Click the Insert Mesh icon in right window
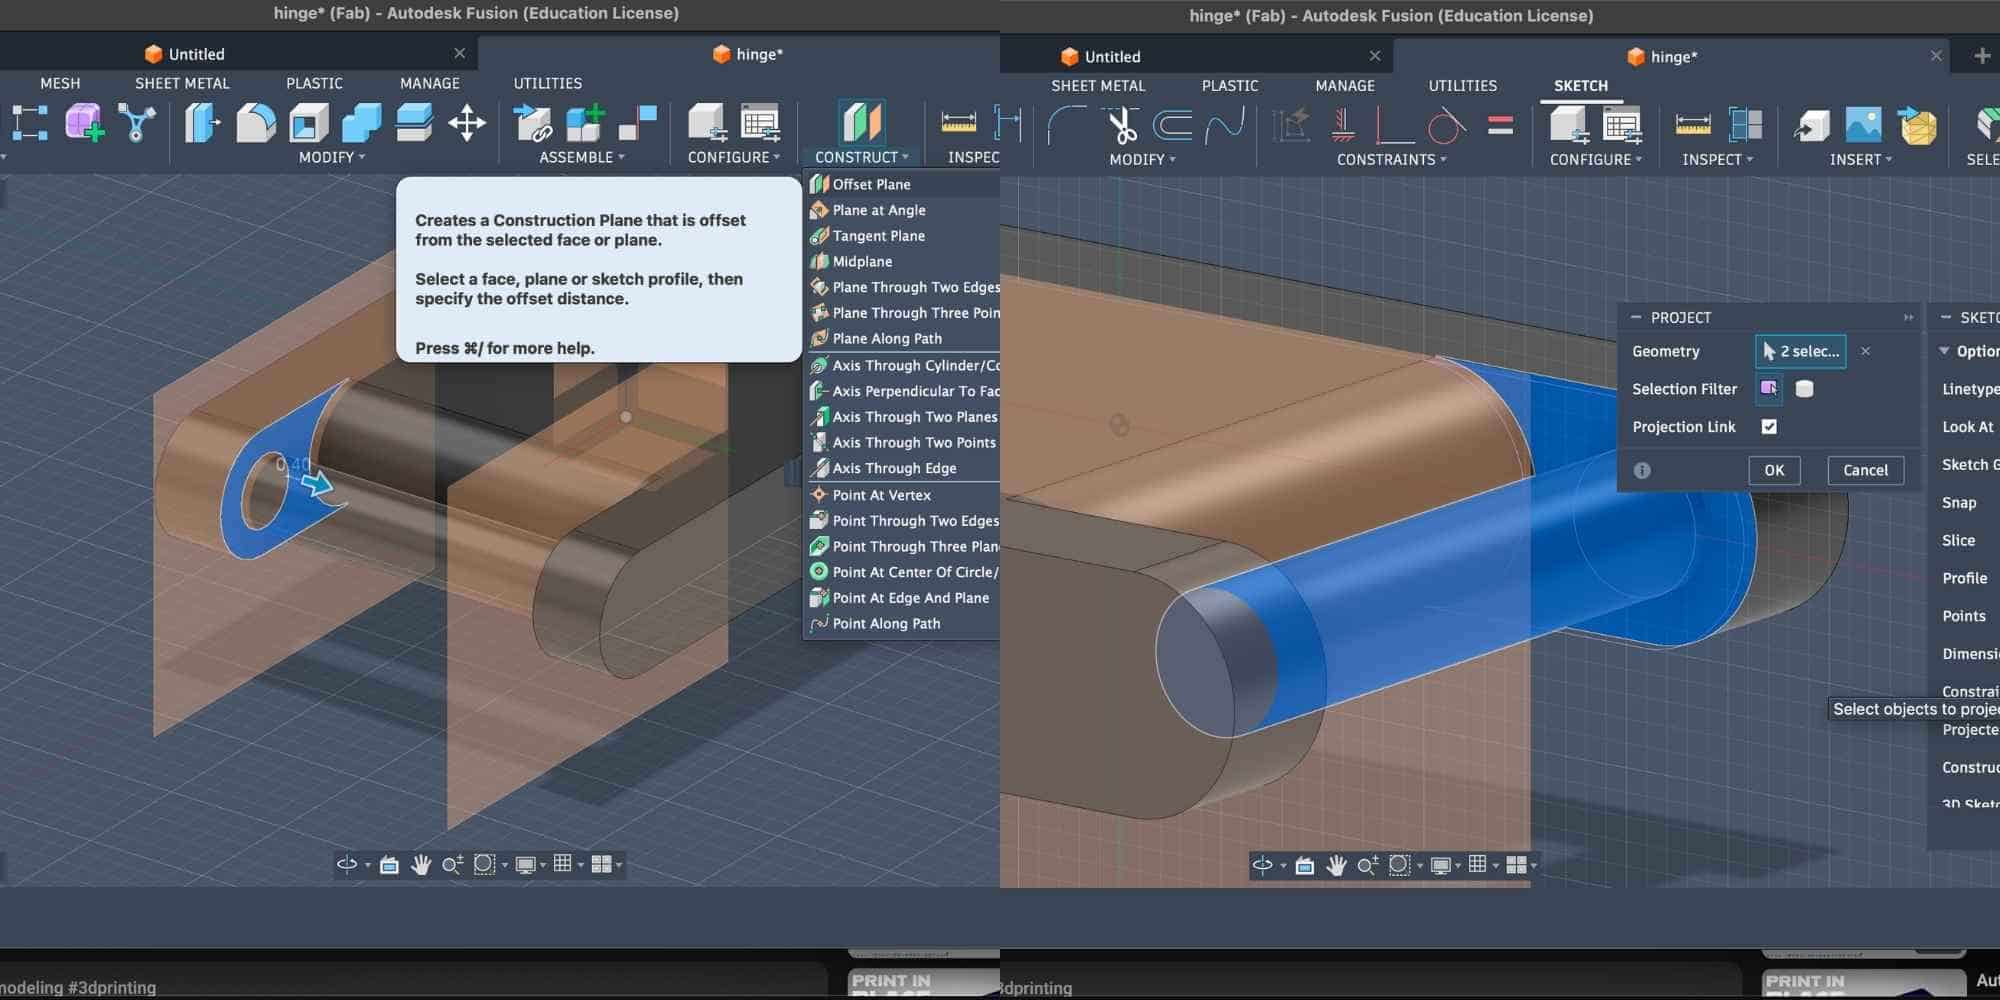The height and width of the screenshot is (1000, 2000). coord(1917,126)
